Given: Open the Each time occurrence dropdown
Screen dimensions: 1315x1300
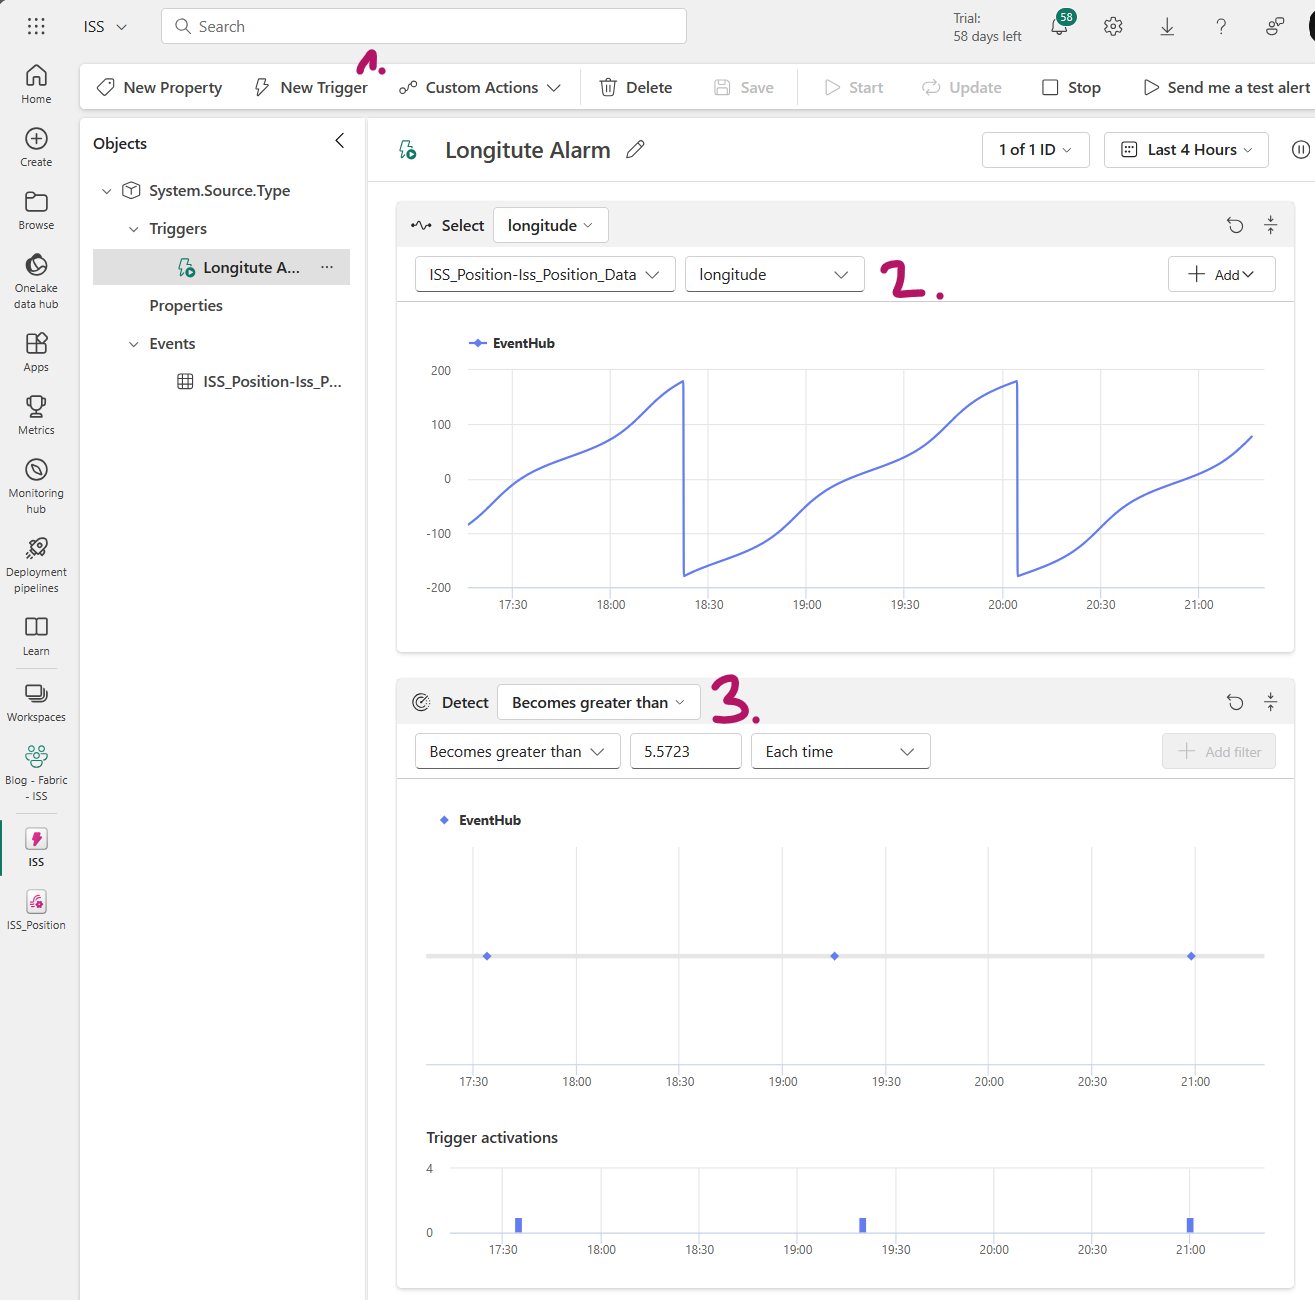Looking at the screenshot, I should pyautogui.click(x=840, y=751).
